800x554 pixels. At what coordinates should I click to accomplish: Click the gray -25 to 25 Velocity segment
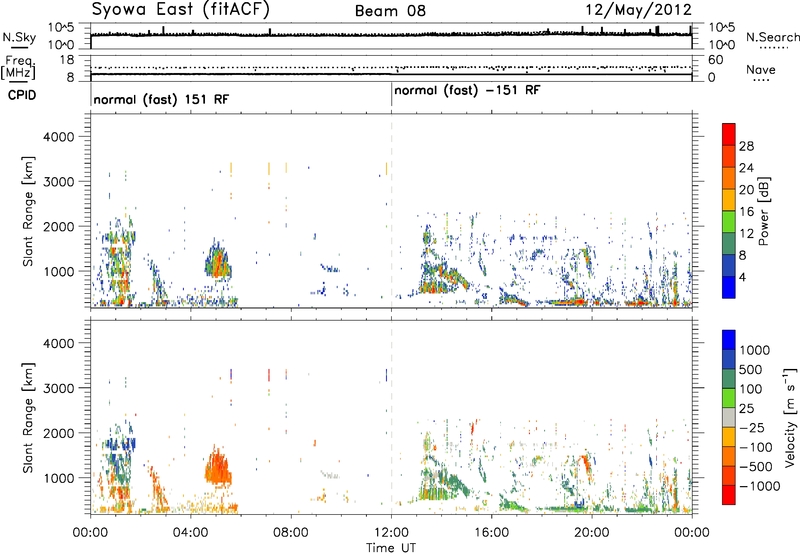pos(729,417)
